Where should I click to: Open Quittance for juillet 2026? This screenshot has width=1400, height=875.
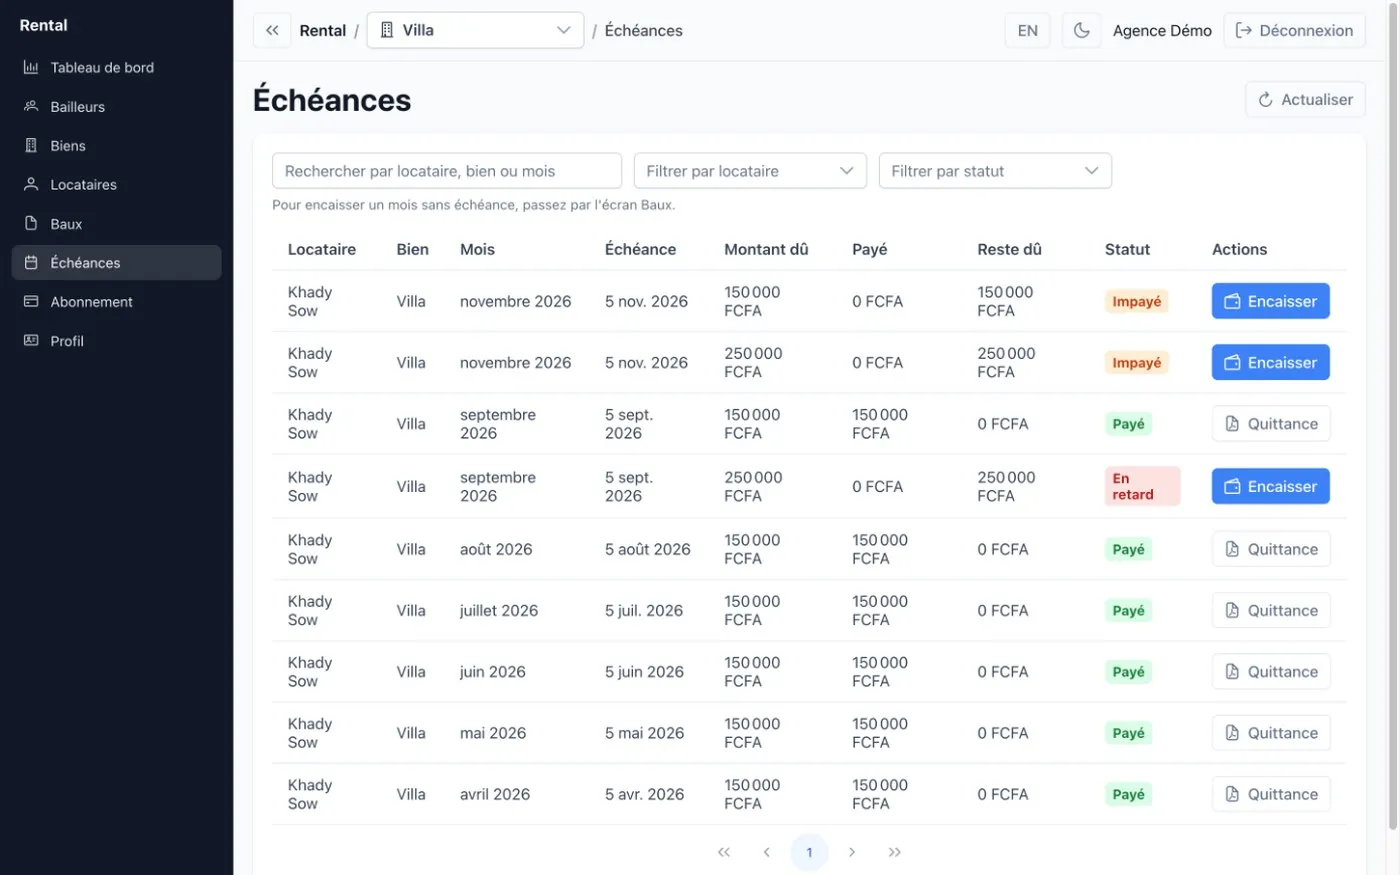tap(1271, 610)
